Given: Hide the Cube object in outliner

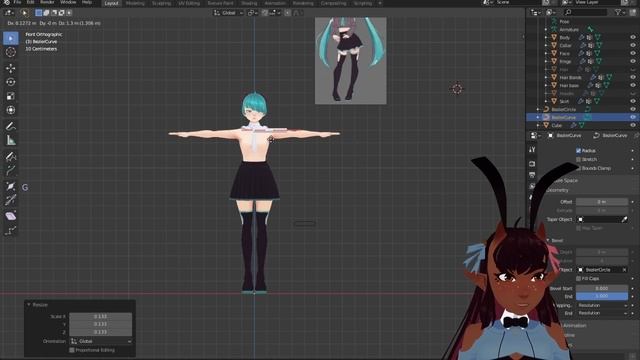Looking at the screenshot, I should (x=633, y=125).
